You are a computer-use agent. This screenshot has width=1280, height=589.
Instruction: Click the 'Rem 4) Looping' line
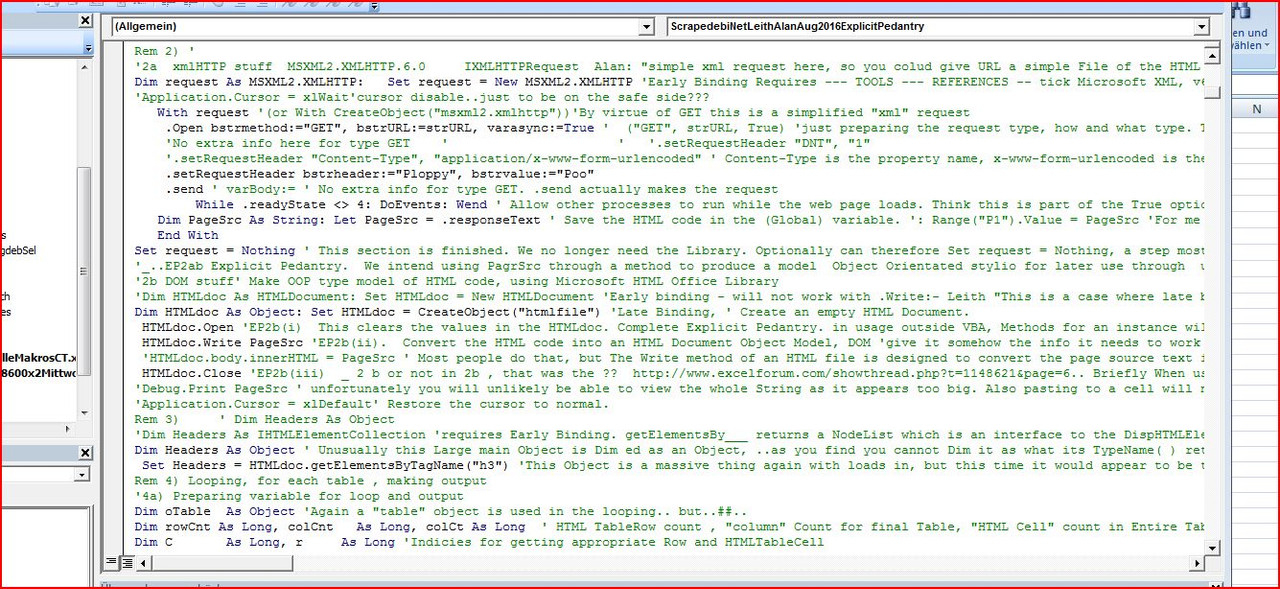click(x=311, y=481)
